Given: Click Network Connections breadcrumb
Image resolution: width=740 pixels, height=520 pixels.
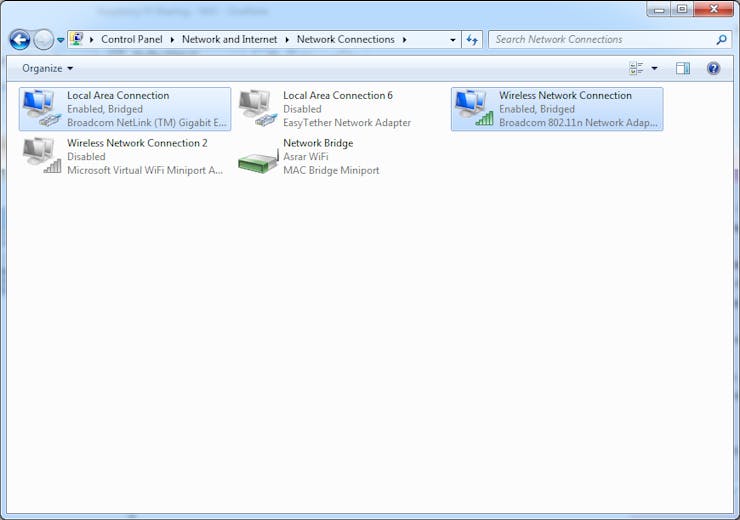Looking at the screenshot, I should tap(345, 40).
